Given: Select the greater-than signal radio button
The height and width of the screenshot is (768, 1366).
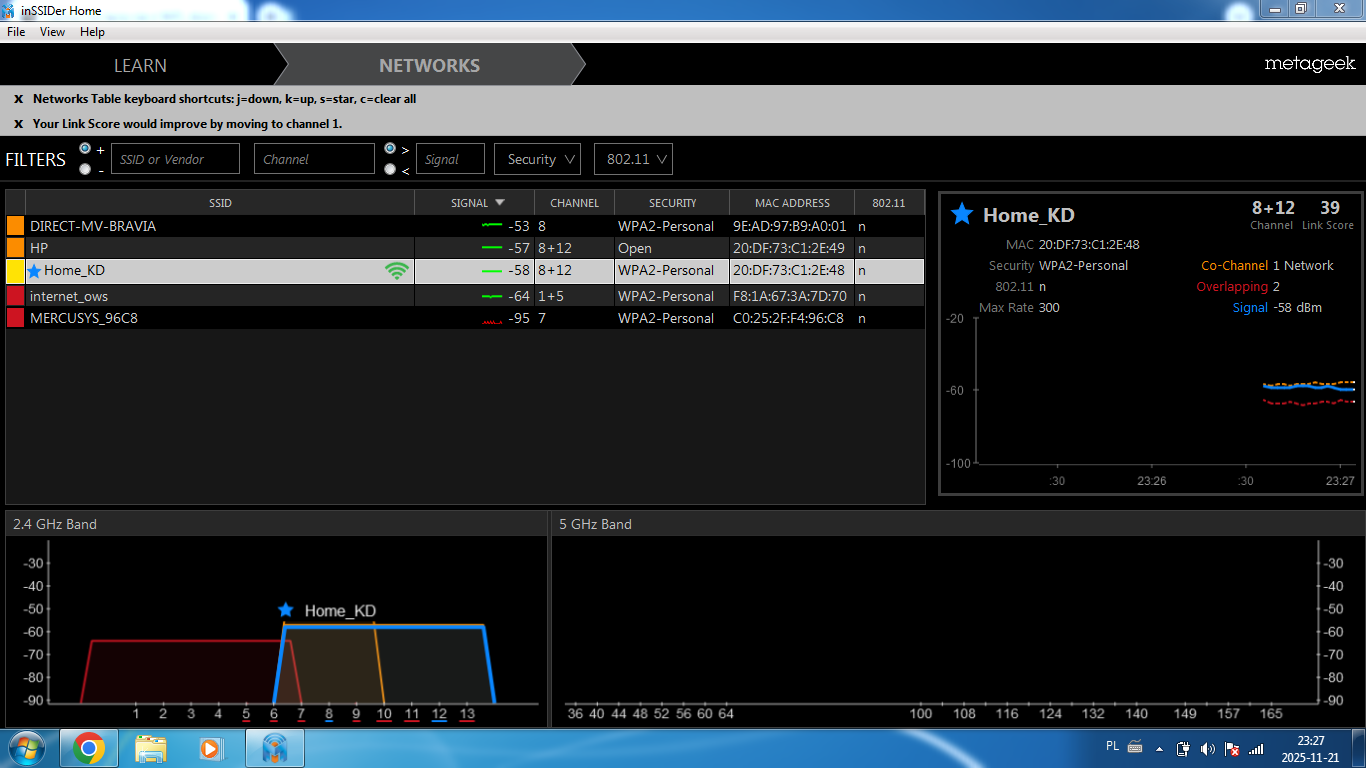Looking at the screenshot, I should pos(390,148).
